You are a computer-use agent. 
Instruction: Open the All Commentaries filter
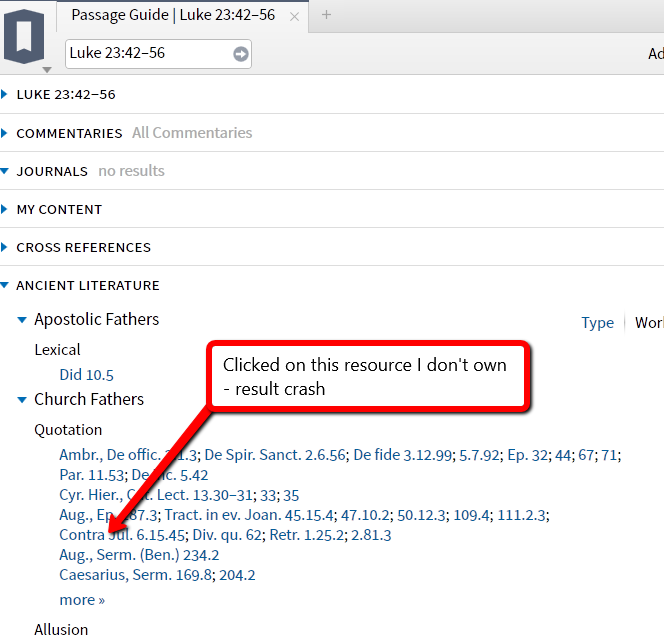(x=192, y=133)
